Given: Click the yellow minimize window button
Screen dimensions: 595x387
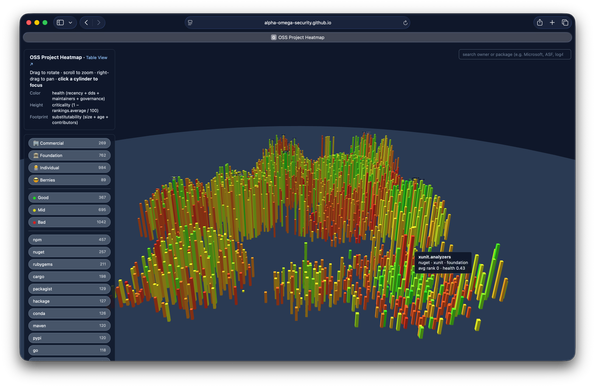Looking at the screenshot, I should click(37, 23).
